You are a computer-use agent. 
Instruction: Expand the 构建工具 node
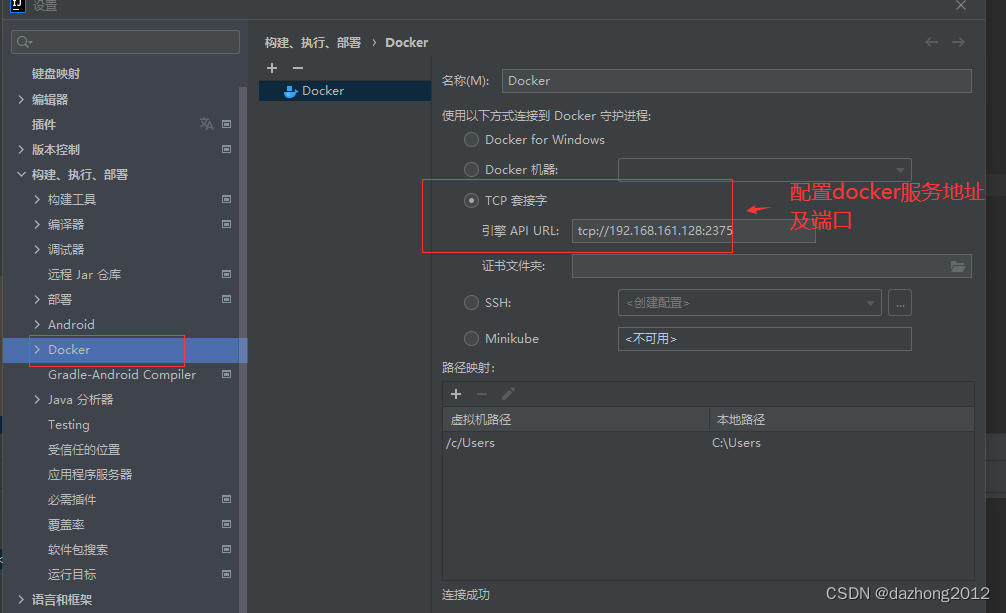coord(37,200)
